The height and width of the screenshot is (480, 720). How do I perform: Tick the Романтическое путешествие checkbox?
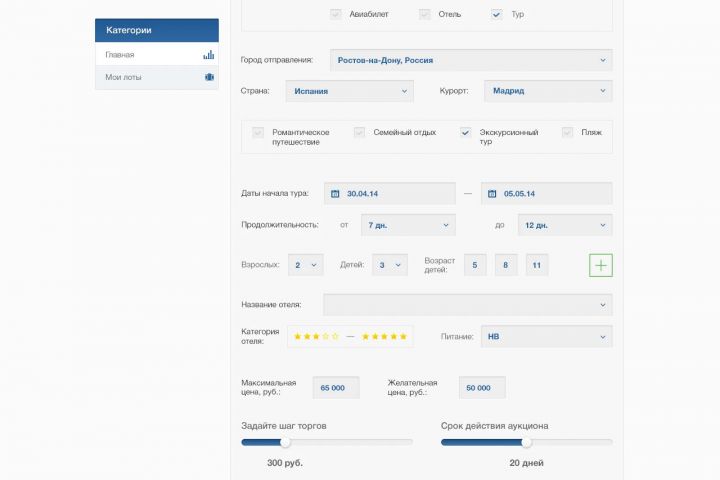point(258,132)
